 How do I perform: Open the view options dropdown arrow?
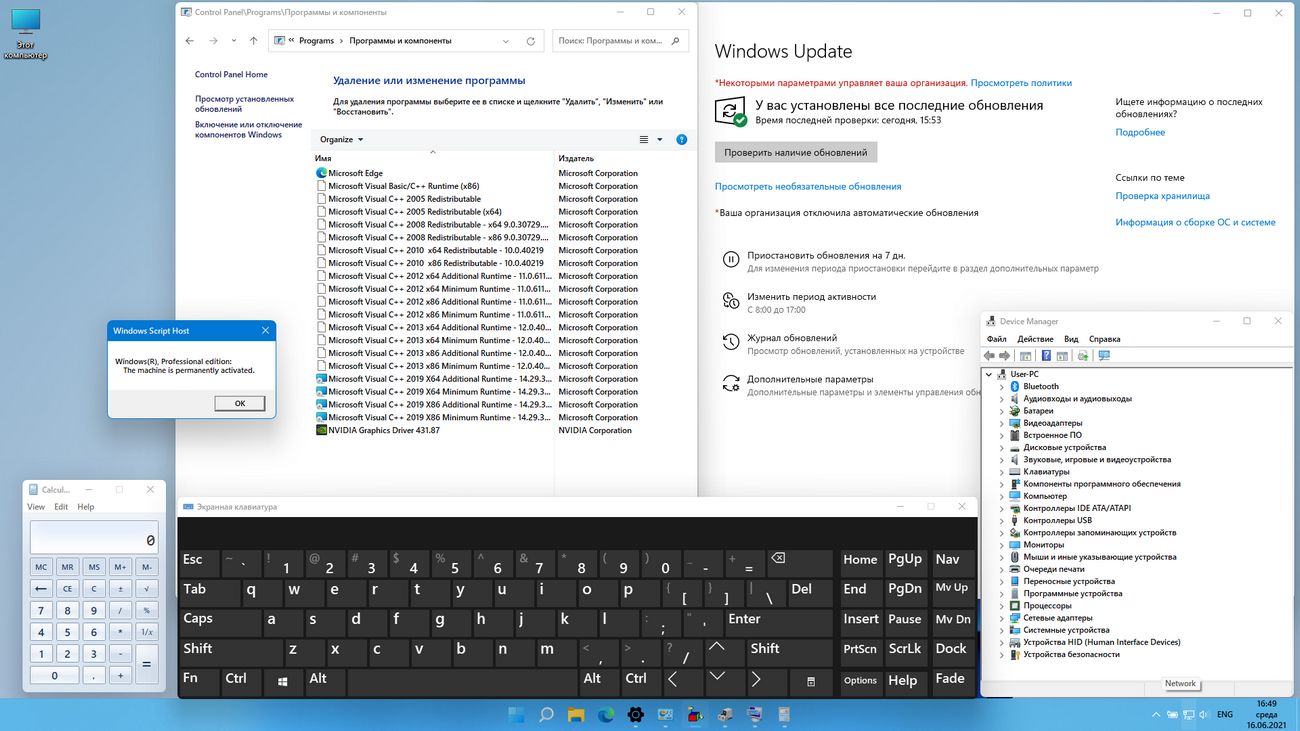[660, 140]
